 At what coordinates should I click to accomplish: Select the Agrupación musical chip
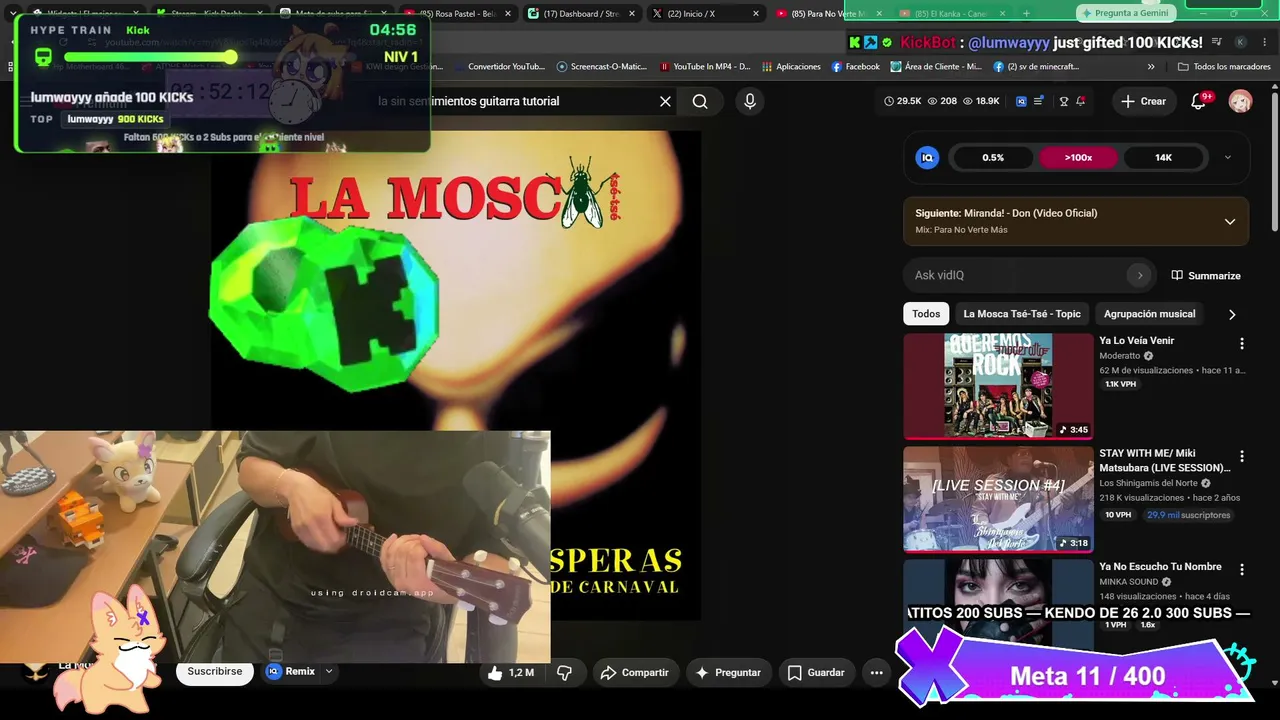1149,314
